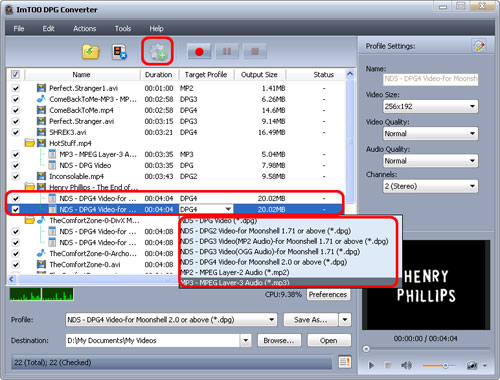The width and height of the screenshot is (500, 380).
Task: Play the preview video
Action: tap(371, 366)
